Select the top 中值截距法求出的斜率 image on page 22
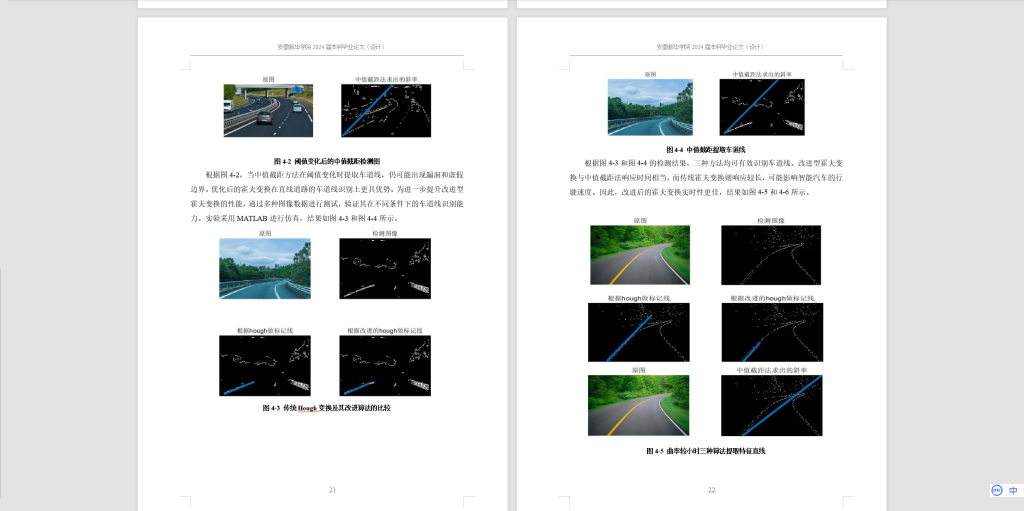Image resolution: width=1024 pixels, height=511 pixels. click(762, 107)
